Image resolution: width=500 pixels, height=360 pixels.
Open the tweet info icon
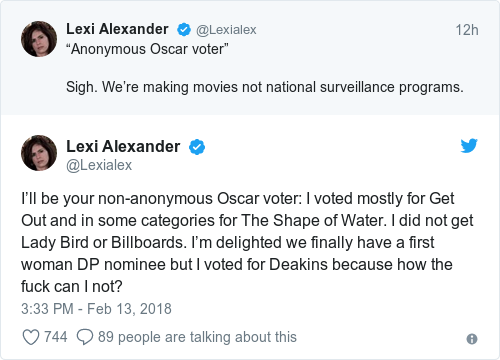click(x=472, y=339)
